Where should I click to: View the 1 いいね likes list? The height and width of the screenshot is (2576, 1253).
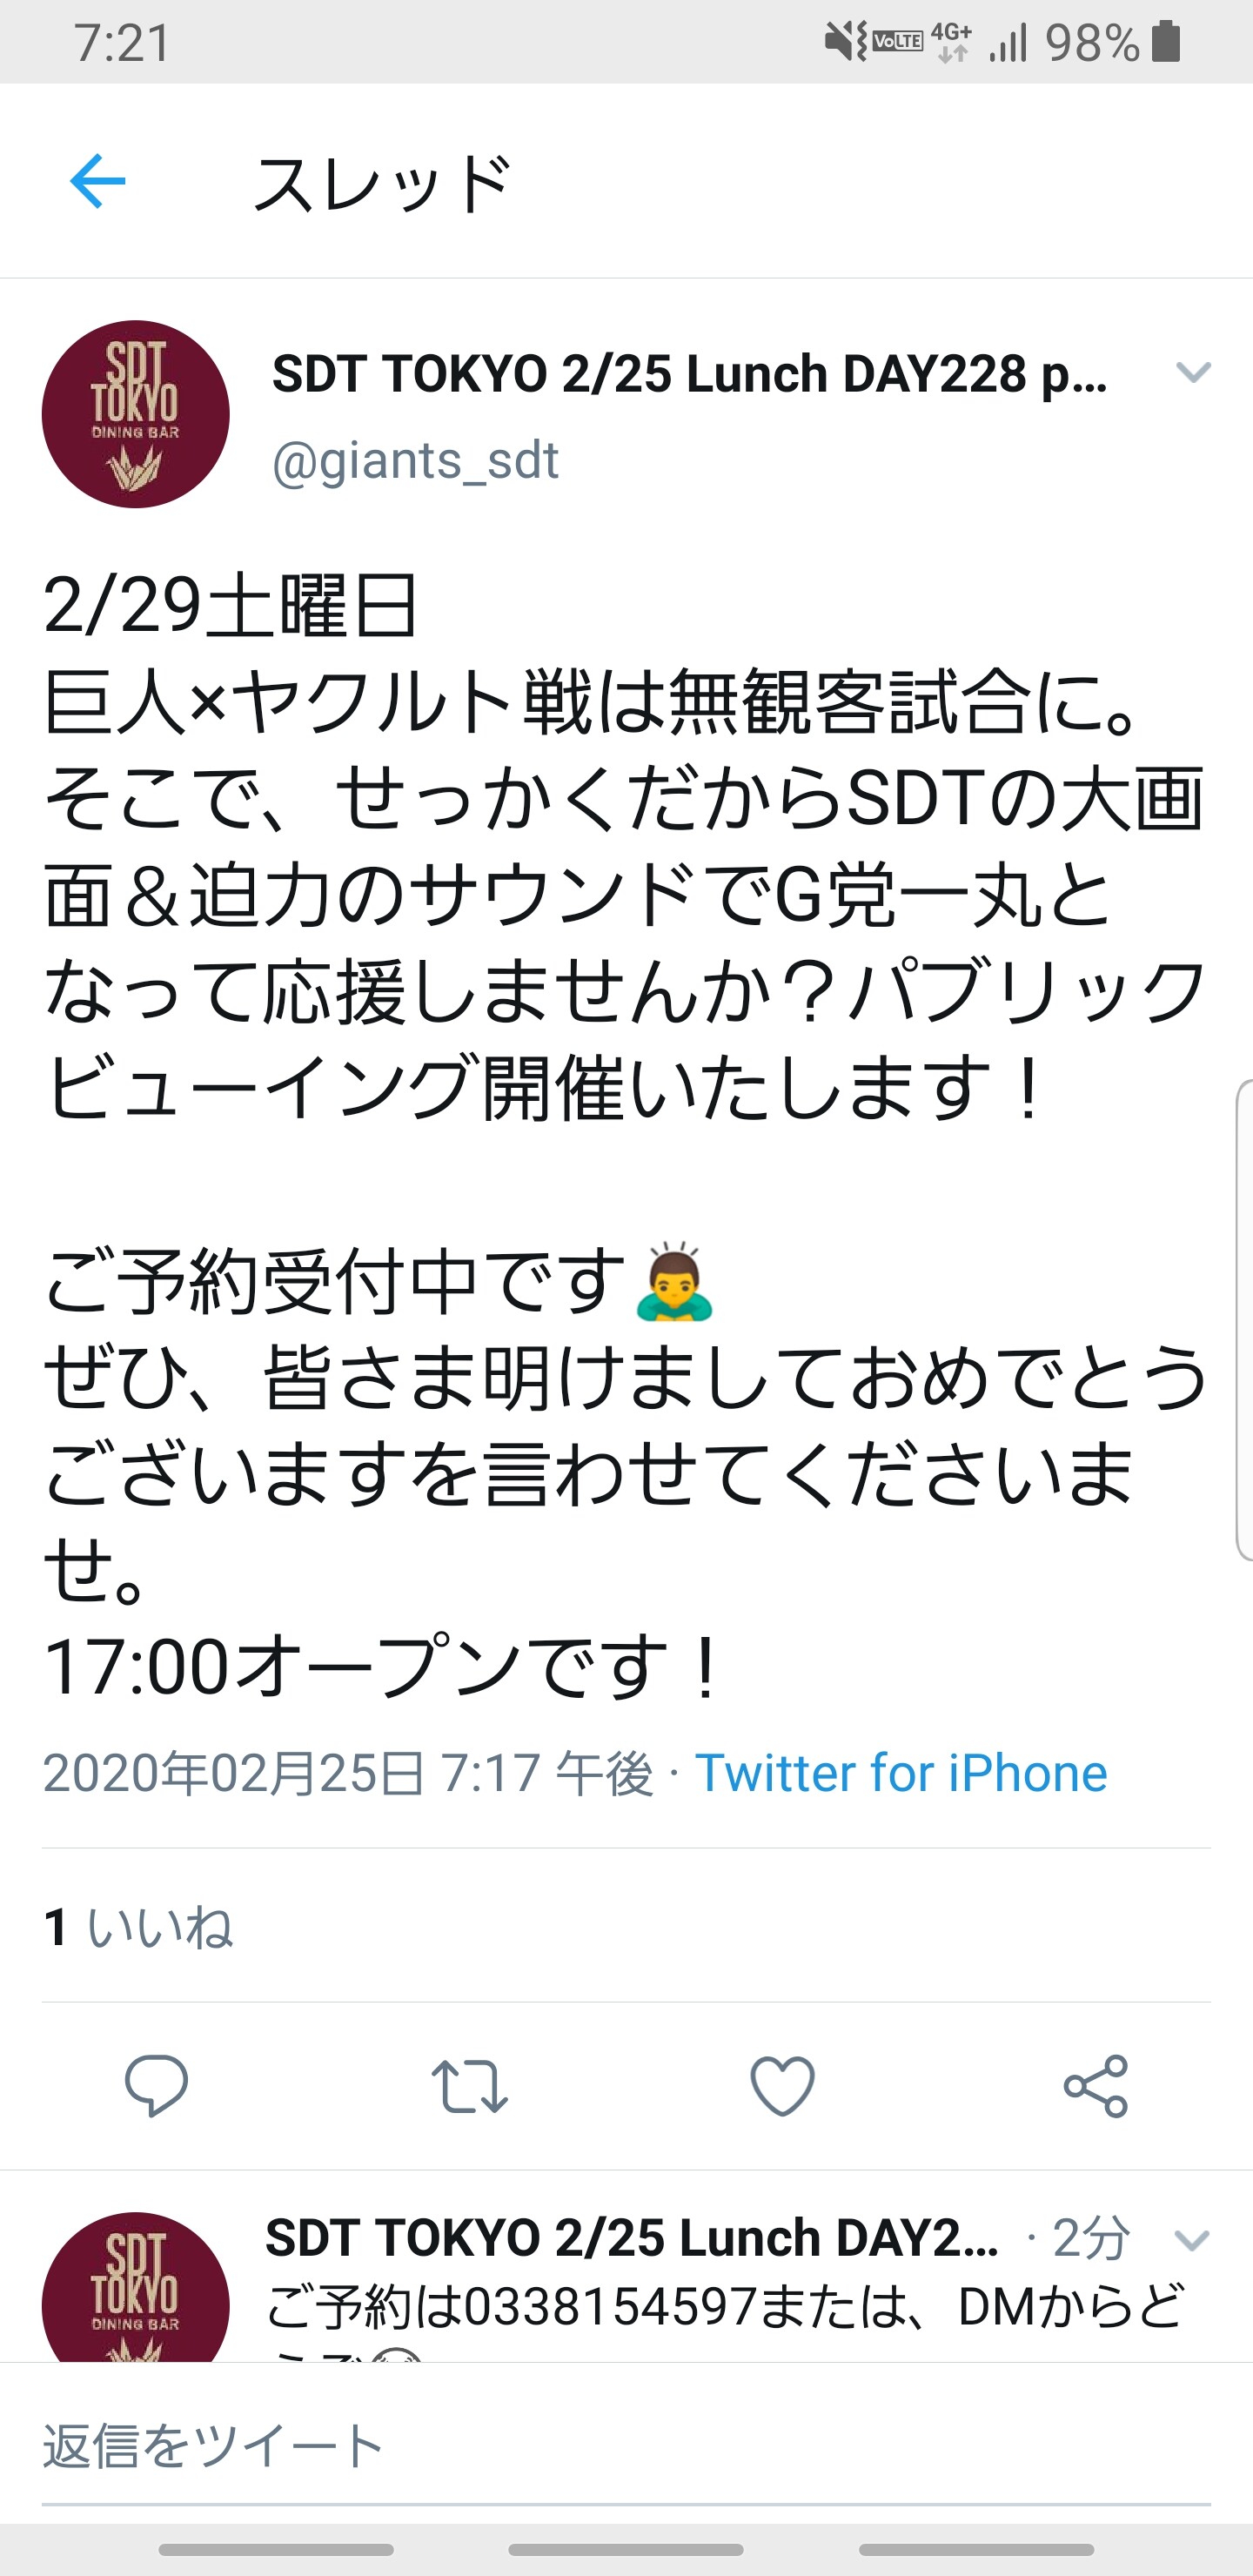click(x=138, y=1927)
